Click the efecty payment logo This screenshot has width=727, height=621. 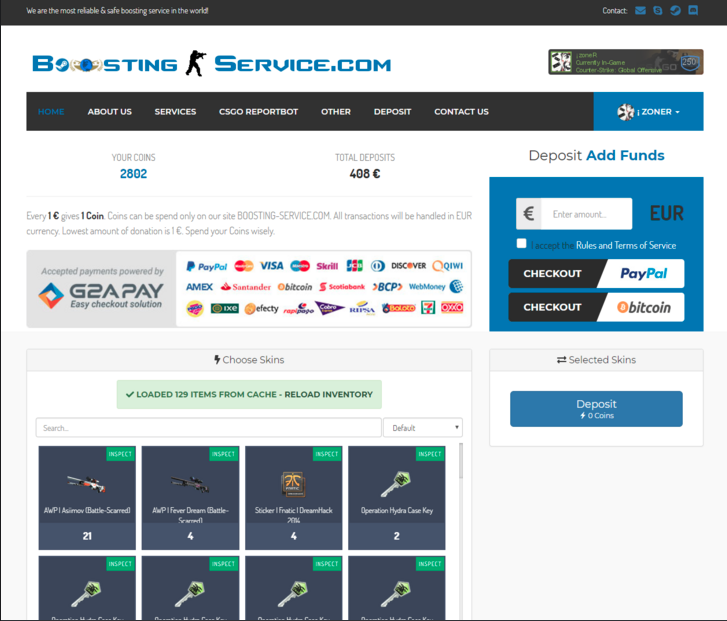261,308
